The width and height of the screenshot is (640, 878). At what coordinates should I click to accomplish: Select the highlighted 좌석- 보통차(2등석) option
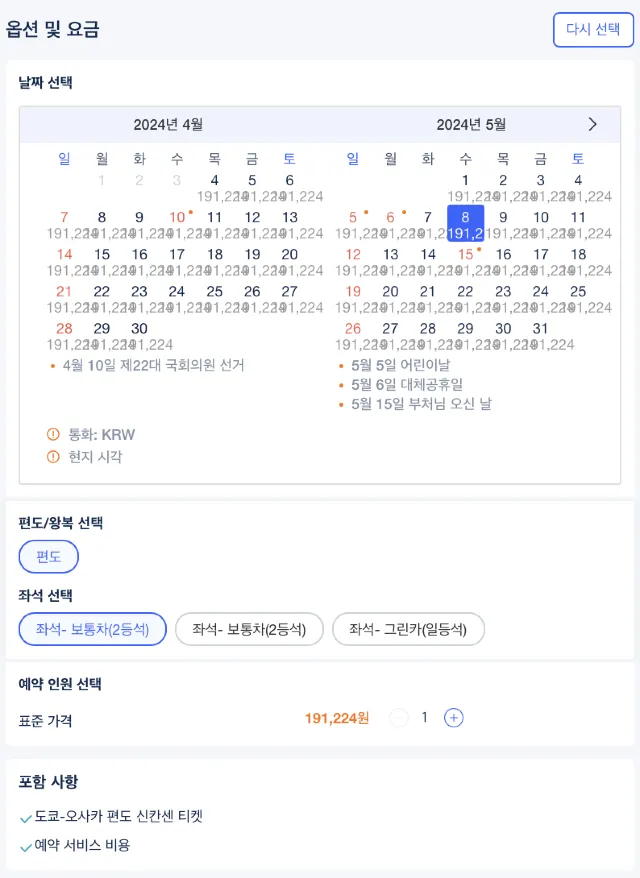[x=93, y=629]
